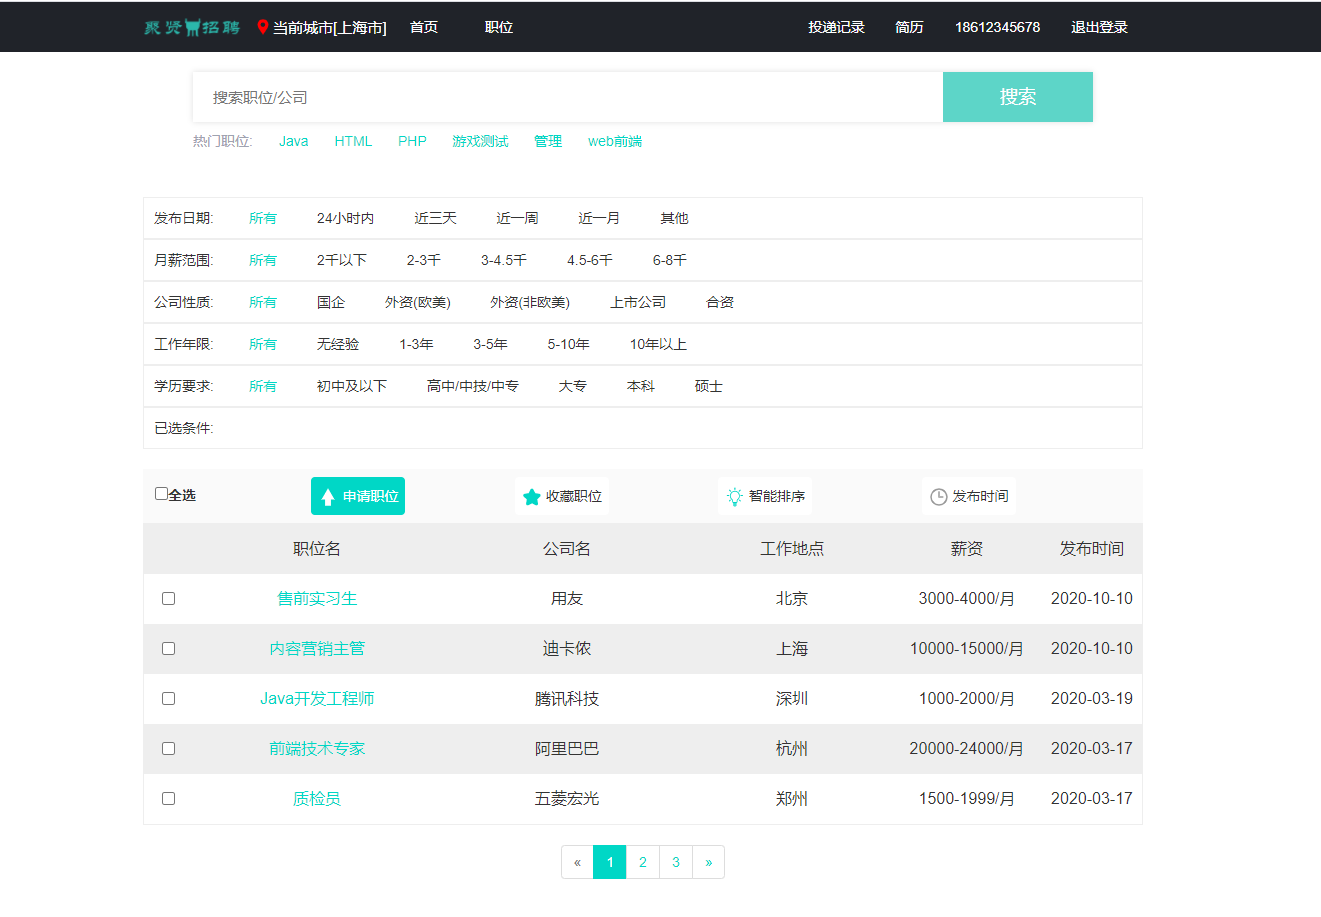Tick the checkbox for 售前实习生 row
Image resolution: width=1321 pixels, height=917 pixels.
coord(168,598)
